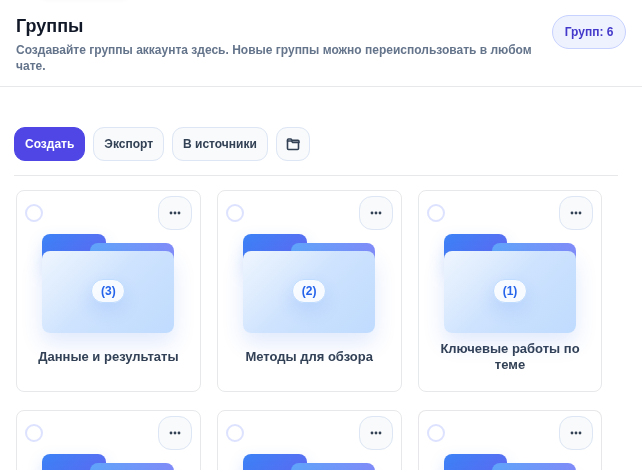This screenshot has width=642, height=470.
Task: Open options menu for Ключевые работы по теме
Action: 576,213
